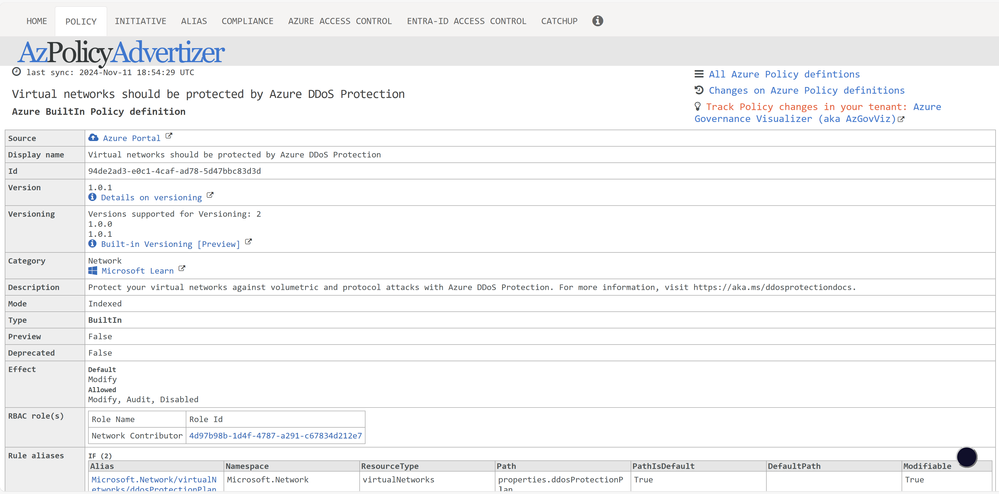
Task: Go to the COMPLIANCE tab
Action: (x=247, y=21)
